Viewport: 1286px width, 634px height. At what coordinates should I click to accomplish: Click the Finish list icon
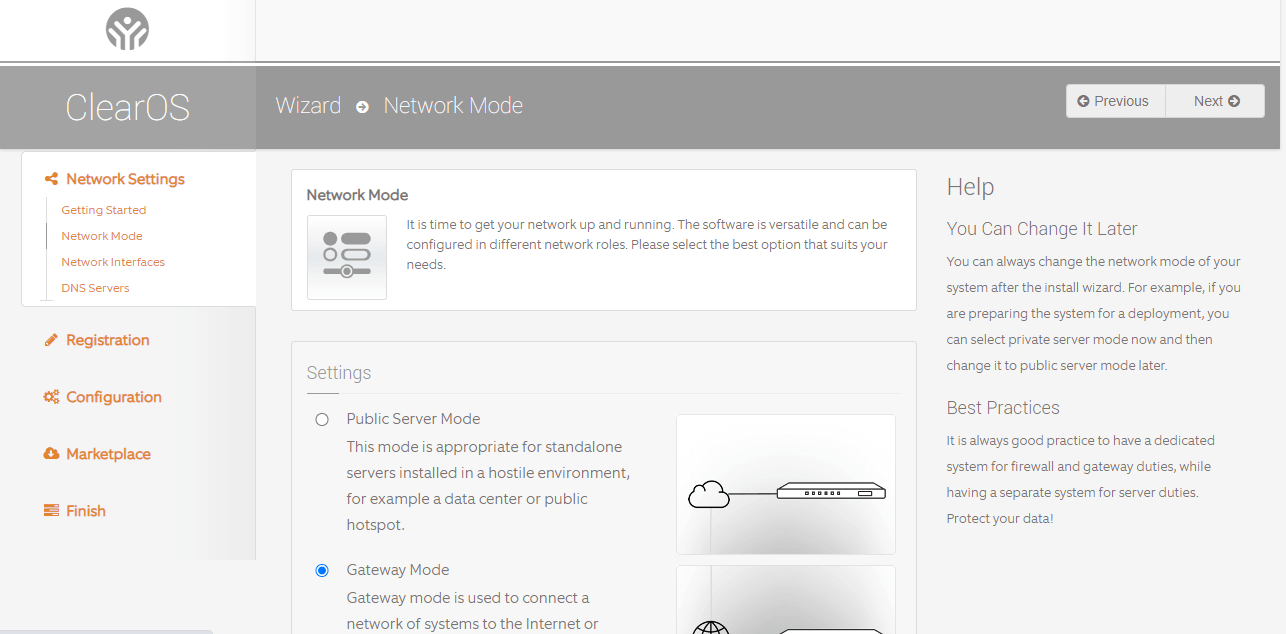[50, 510]
